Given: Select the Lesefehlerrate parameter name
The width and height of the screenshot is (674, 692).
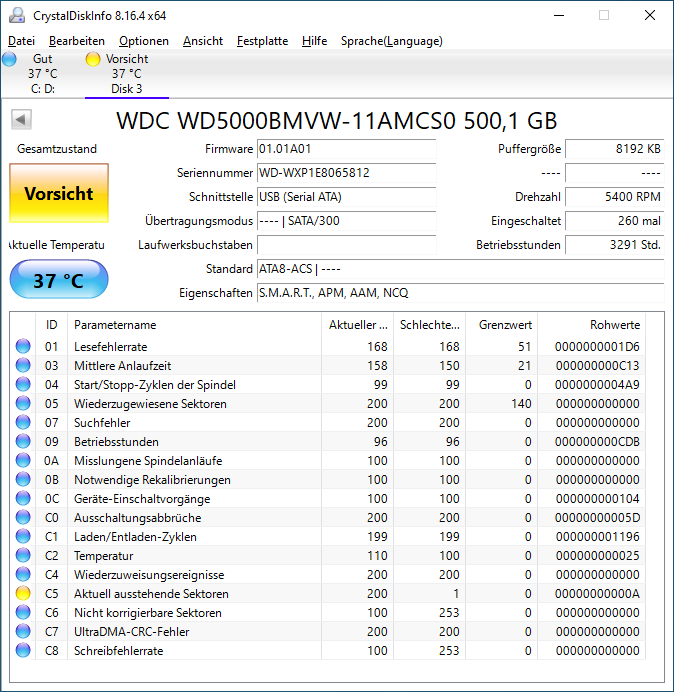Looking at the screenshot, I should pos(110,347).
